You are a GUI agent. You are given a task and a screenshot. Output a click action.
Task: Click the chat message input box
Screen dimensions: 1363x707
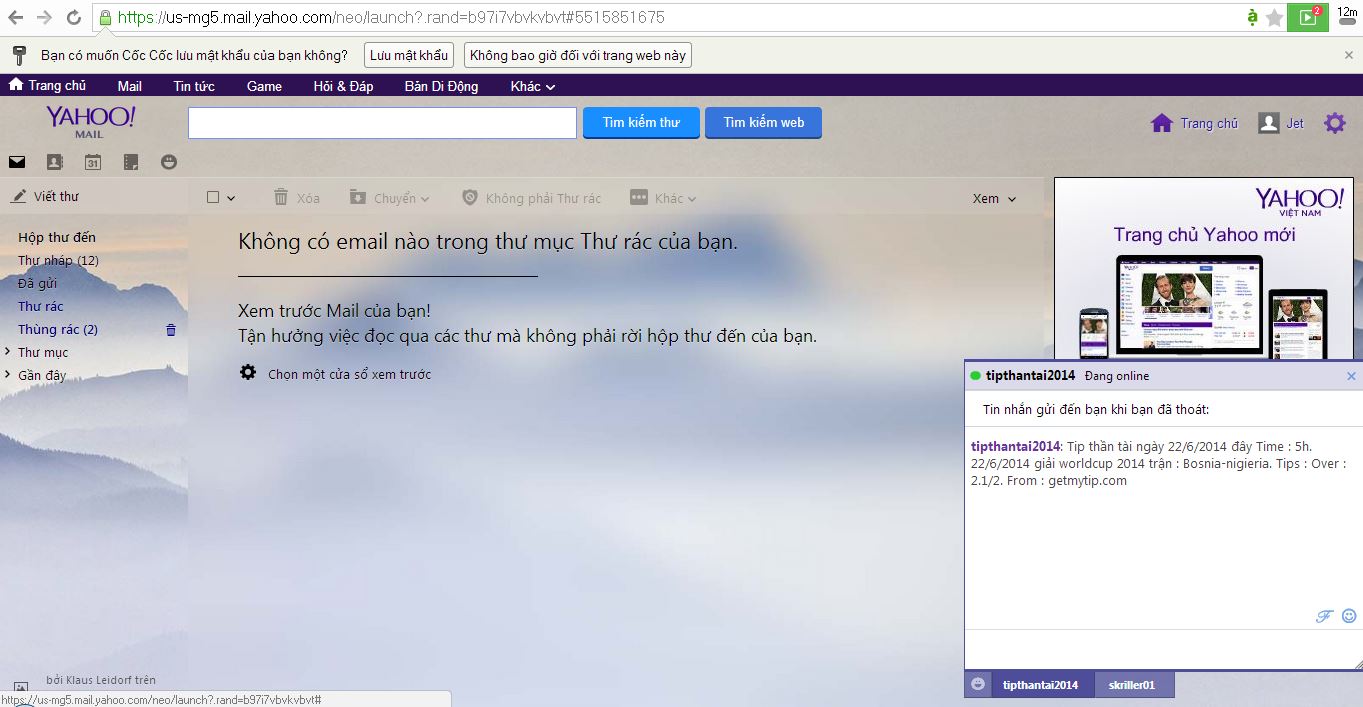[x=1162, y=648]
